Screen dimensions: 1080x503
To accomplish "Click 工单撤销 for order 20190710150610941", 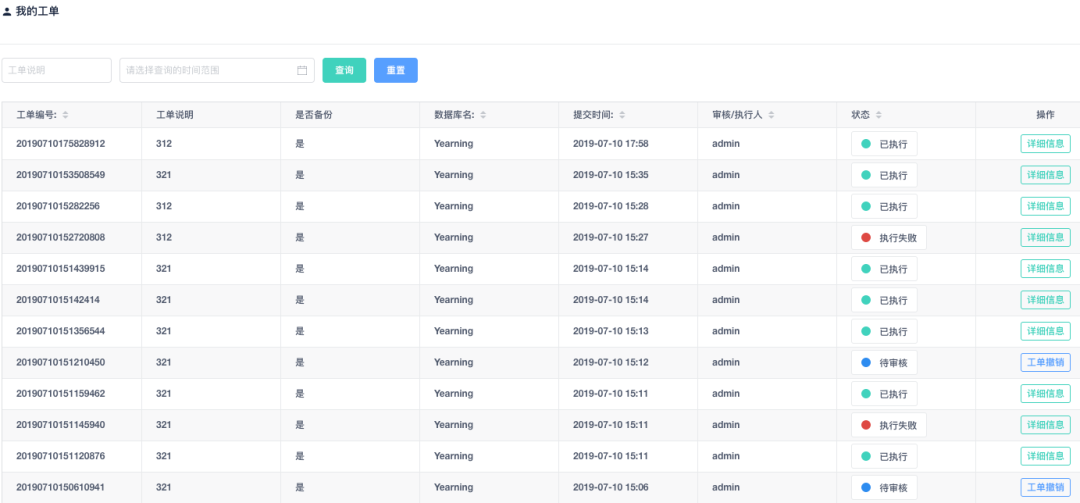I will (1046, 487).
